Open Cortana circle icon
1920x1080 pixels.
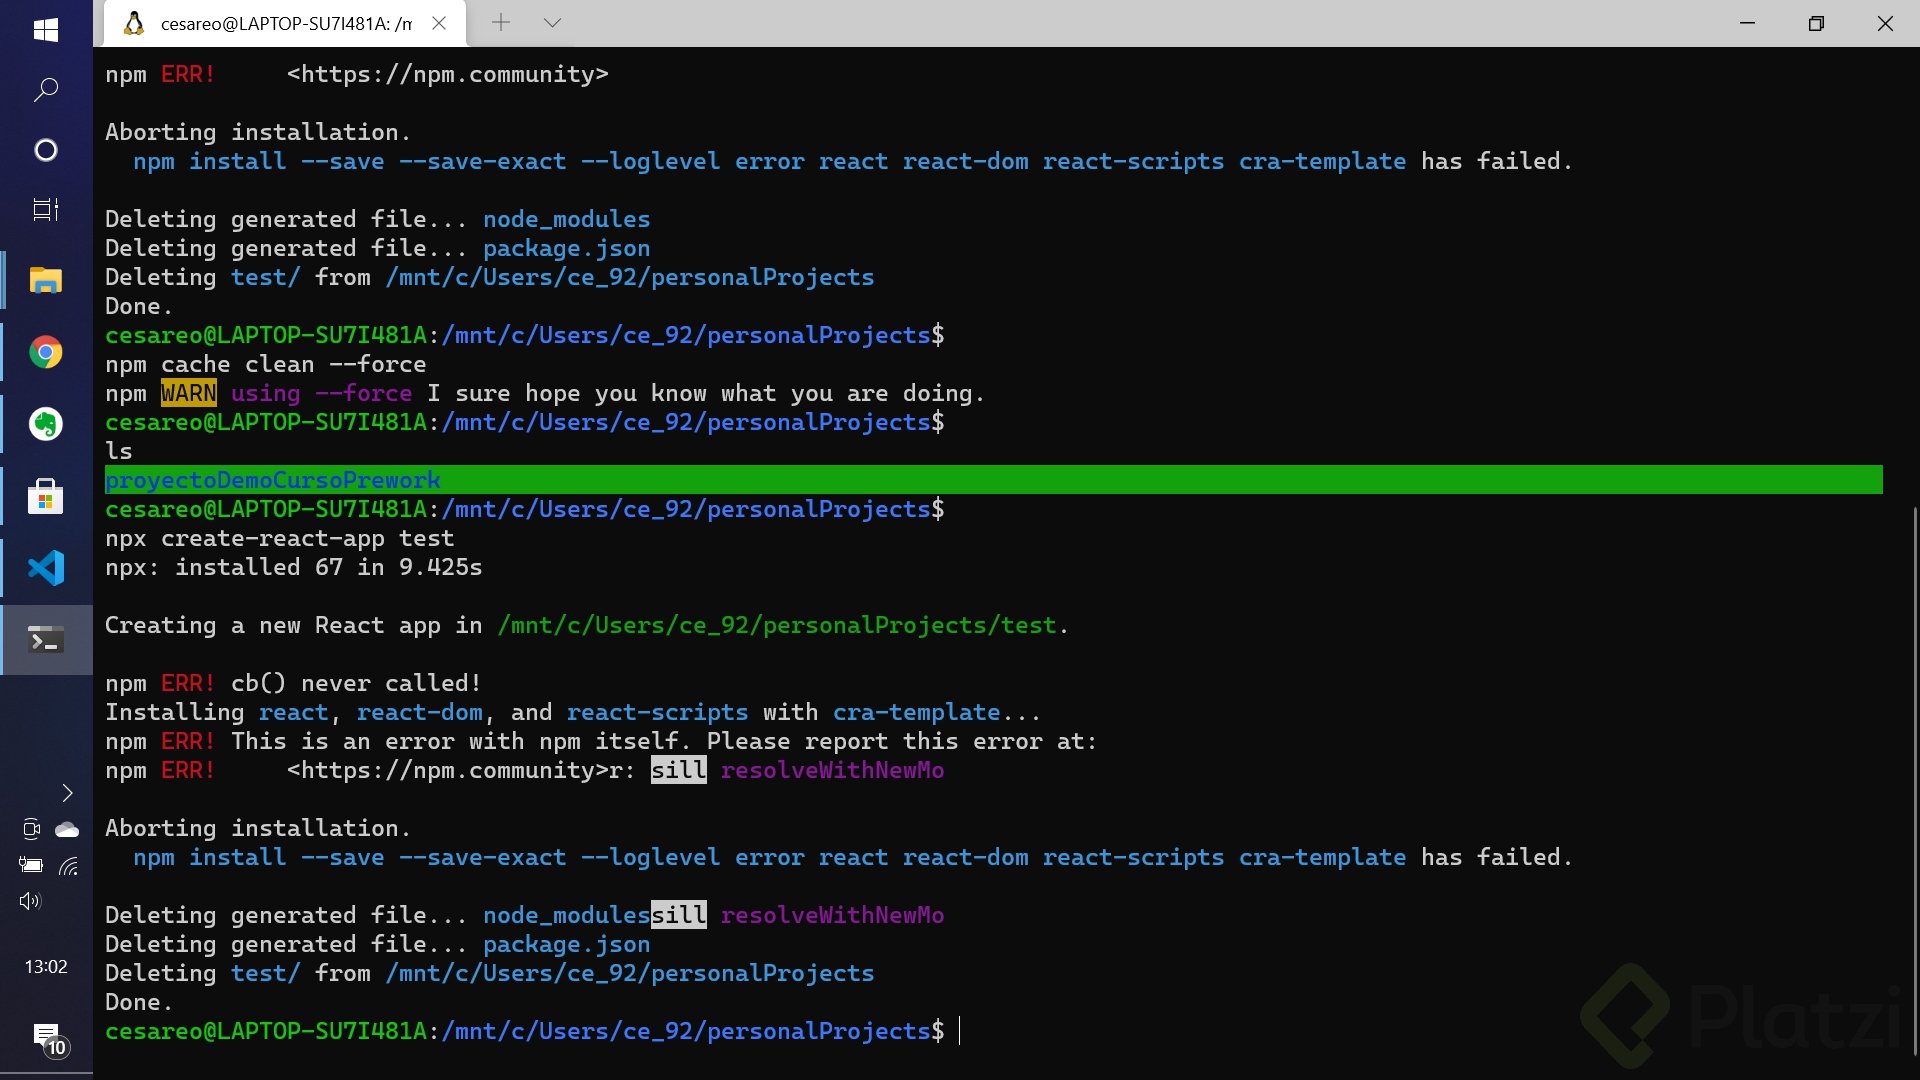46,150
